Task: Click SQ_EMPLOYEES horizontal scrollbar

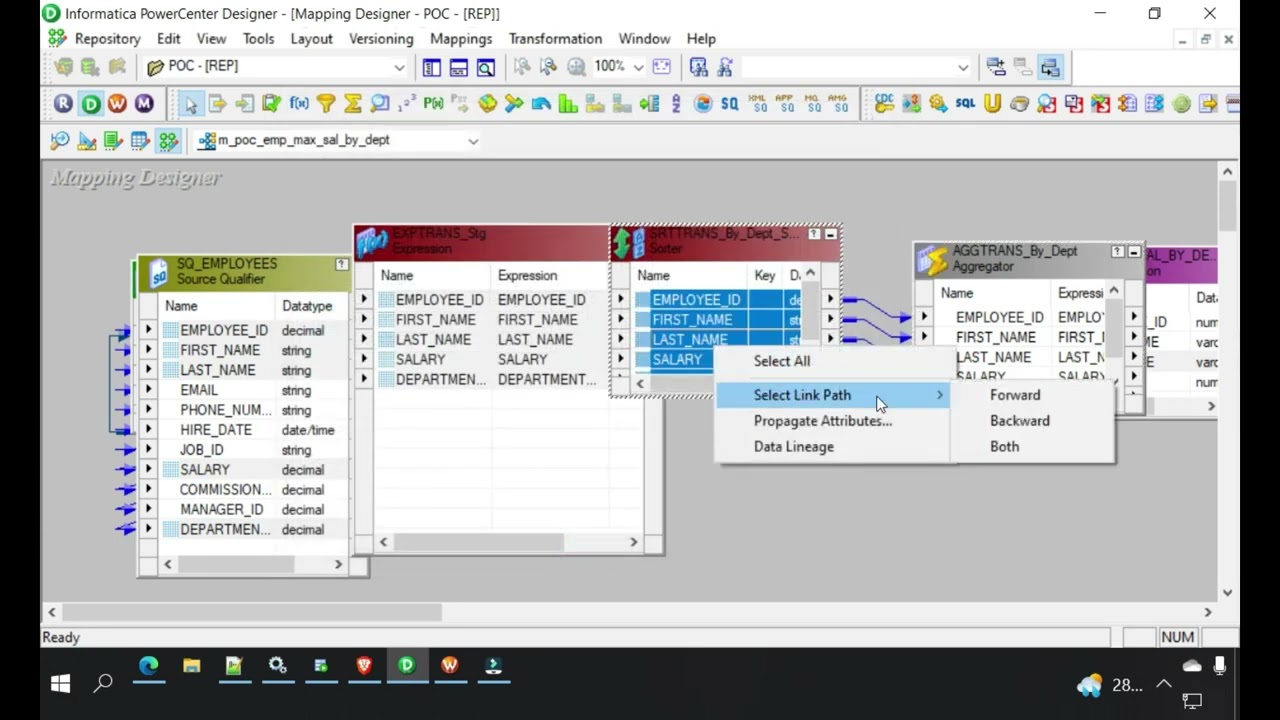Action: pos(253,565)
